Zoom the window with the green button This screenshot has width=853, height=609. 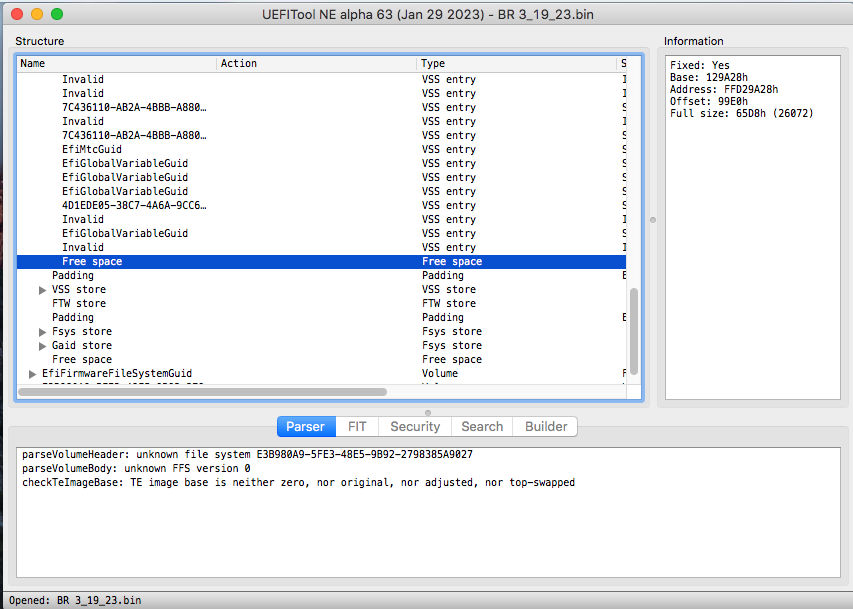[57, 14]
